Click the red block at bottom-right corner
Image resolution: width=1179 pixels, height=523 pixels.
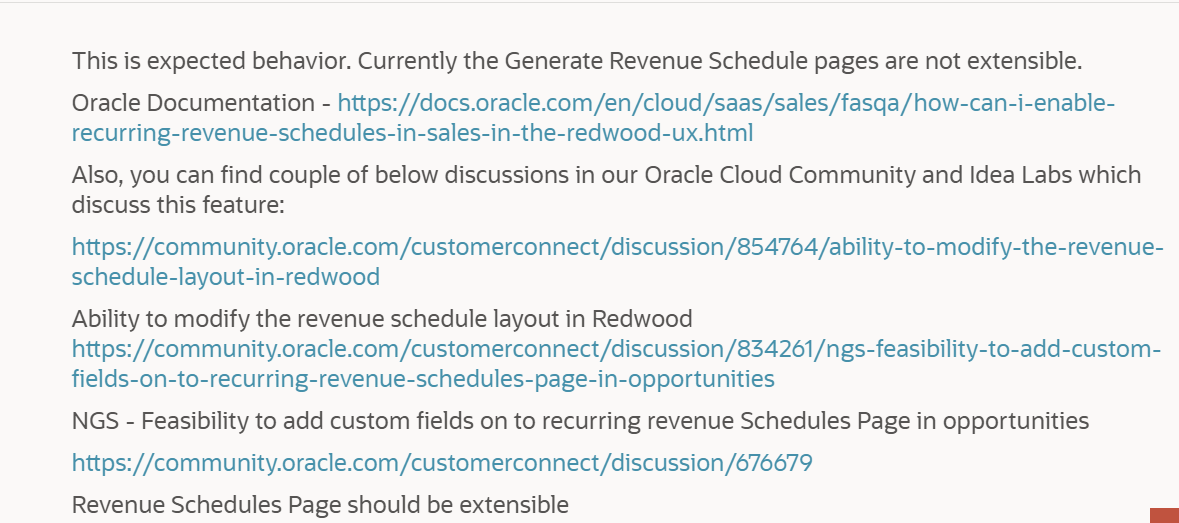tap(1164, 516)
